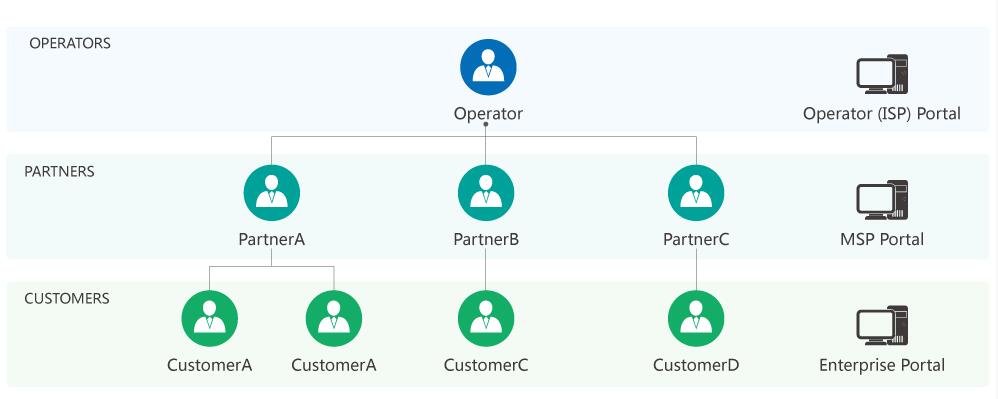This screenshot has width=998, height=399.
Task: Click the Operator text label
Action: (x=488, y=114)
